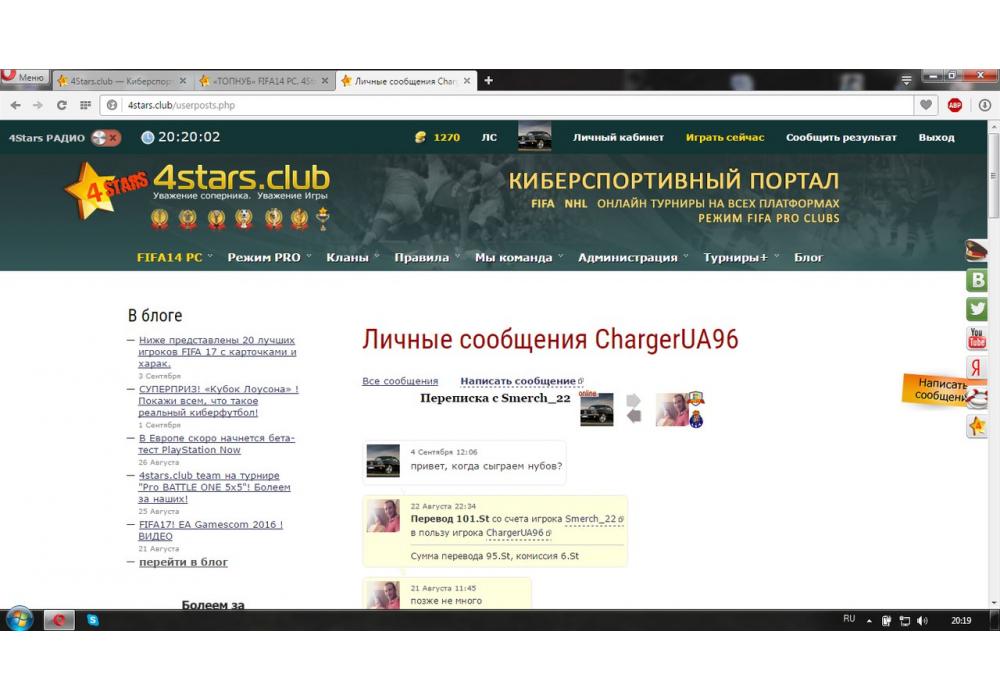Image resolution: width=1000 pixels, height=700 pixels.
Task: Click the heart bookmark icon in address bar
Action: point(927,105)
